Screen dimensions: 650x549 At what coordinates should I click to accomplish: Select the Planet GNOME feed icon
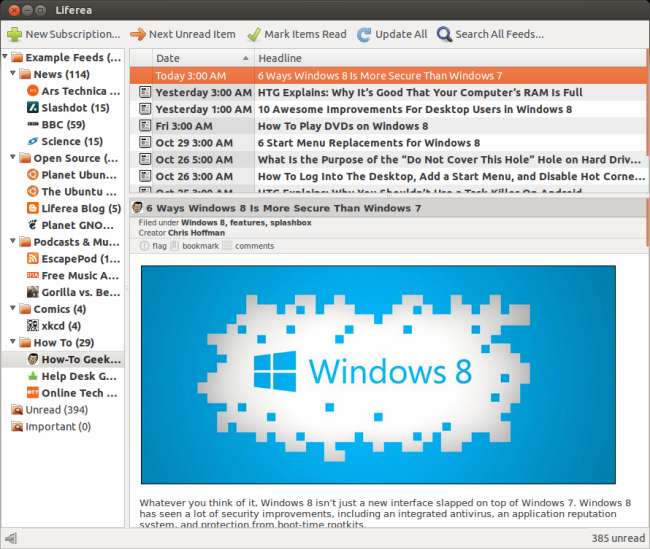click(32, 225)
